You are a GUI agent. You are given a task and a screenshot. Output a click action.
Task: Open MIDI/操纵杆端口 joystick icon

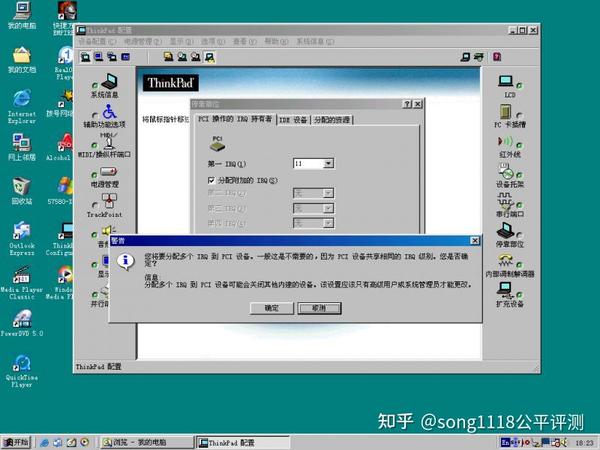tap(109, 141)
